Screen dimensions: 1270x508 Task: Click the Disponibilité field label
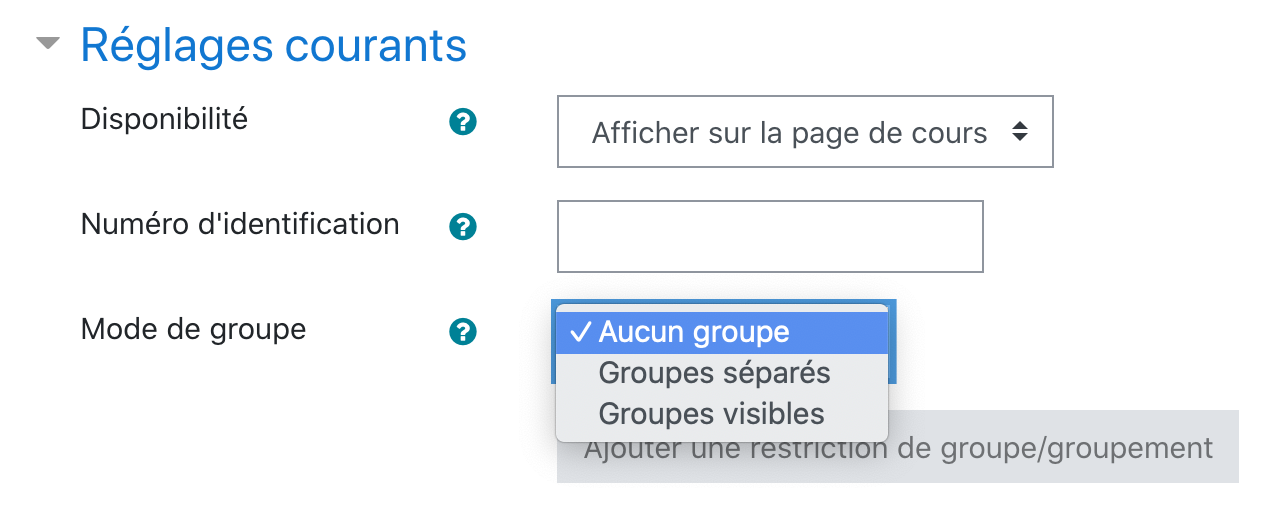pos(164,120)
